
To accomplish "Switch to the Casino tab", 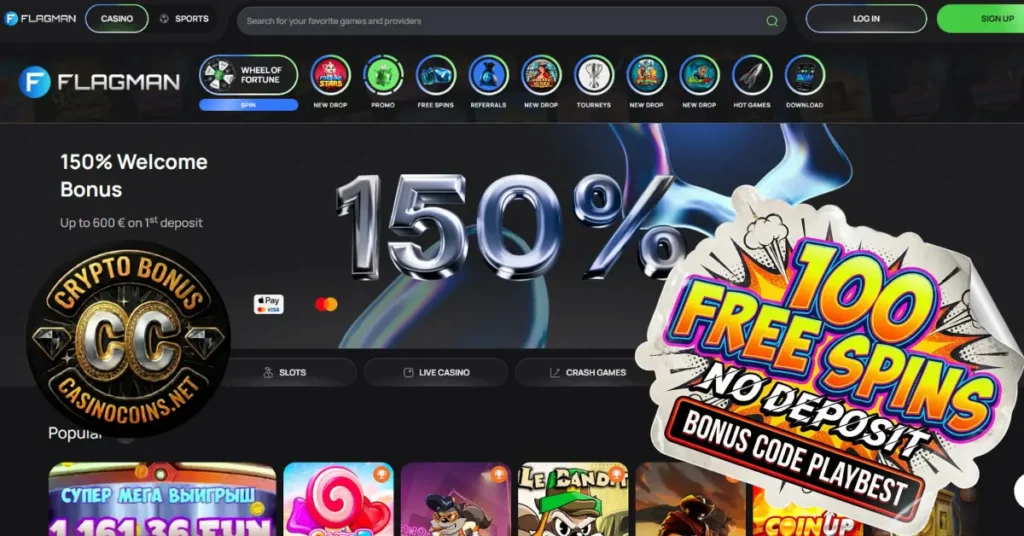I will 117,19.
